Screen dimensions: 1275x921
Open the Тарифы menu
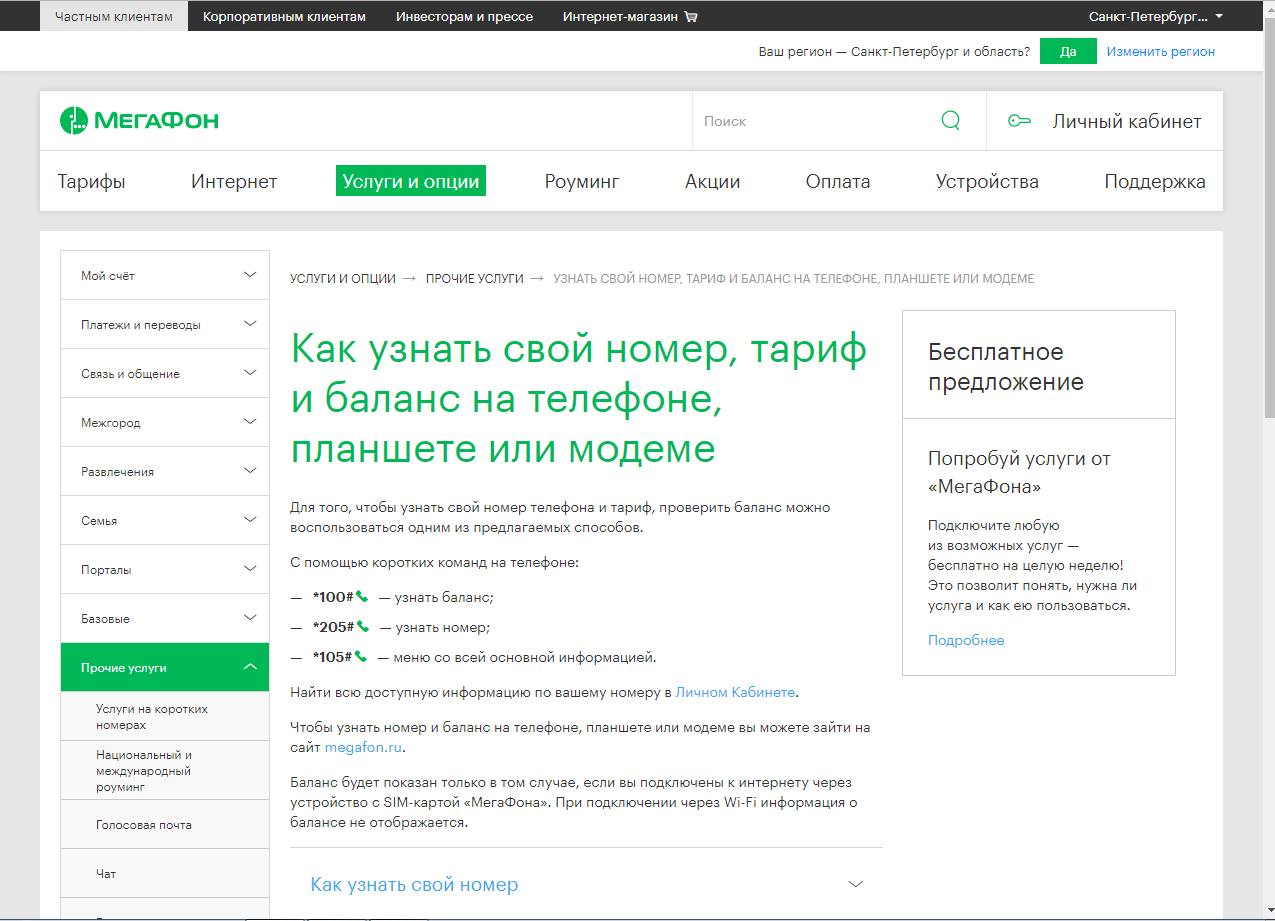coord(91,181)
